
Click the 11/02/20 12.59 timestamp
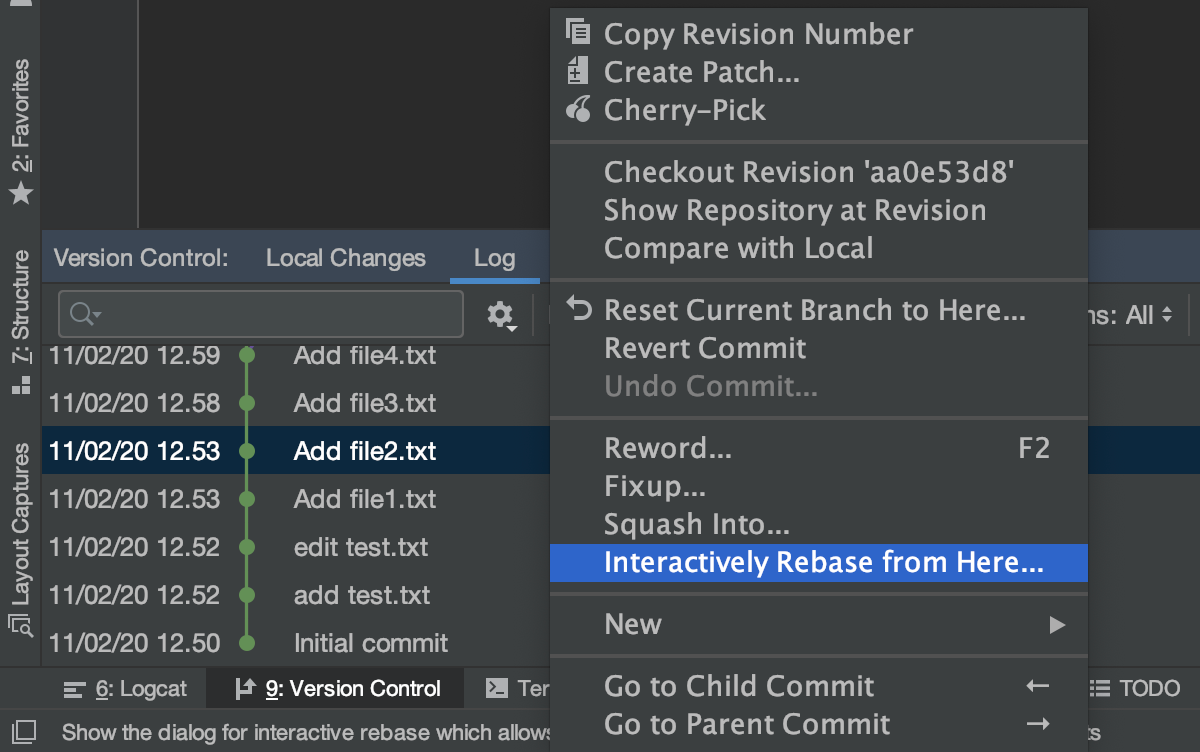tap(134, 355)
